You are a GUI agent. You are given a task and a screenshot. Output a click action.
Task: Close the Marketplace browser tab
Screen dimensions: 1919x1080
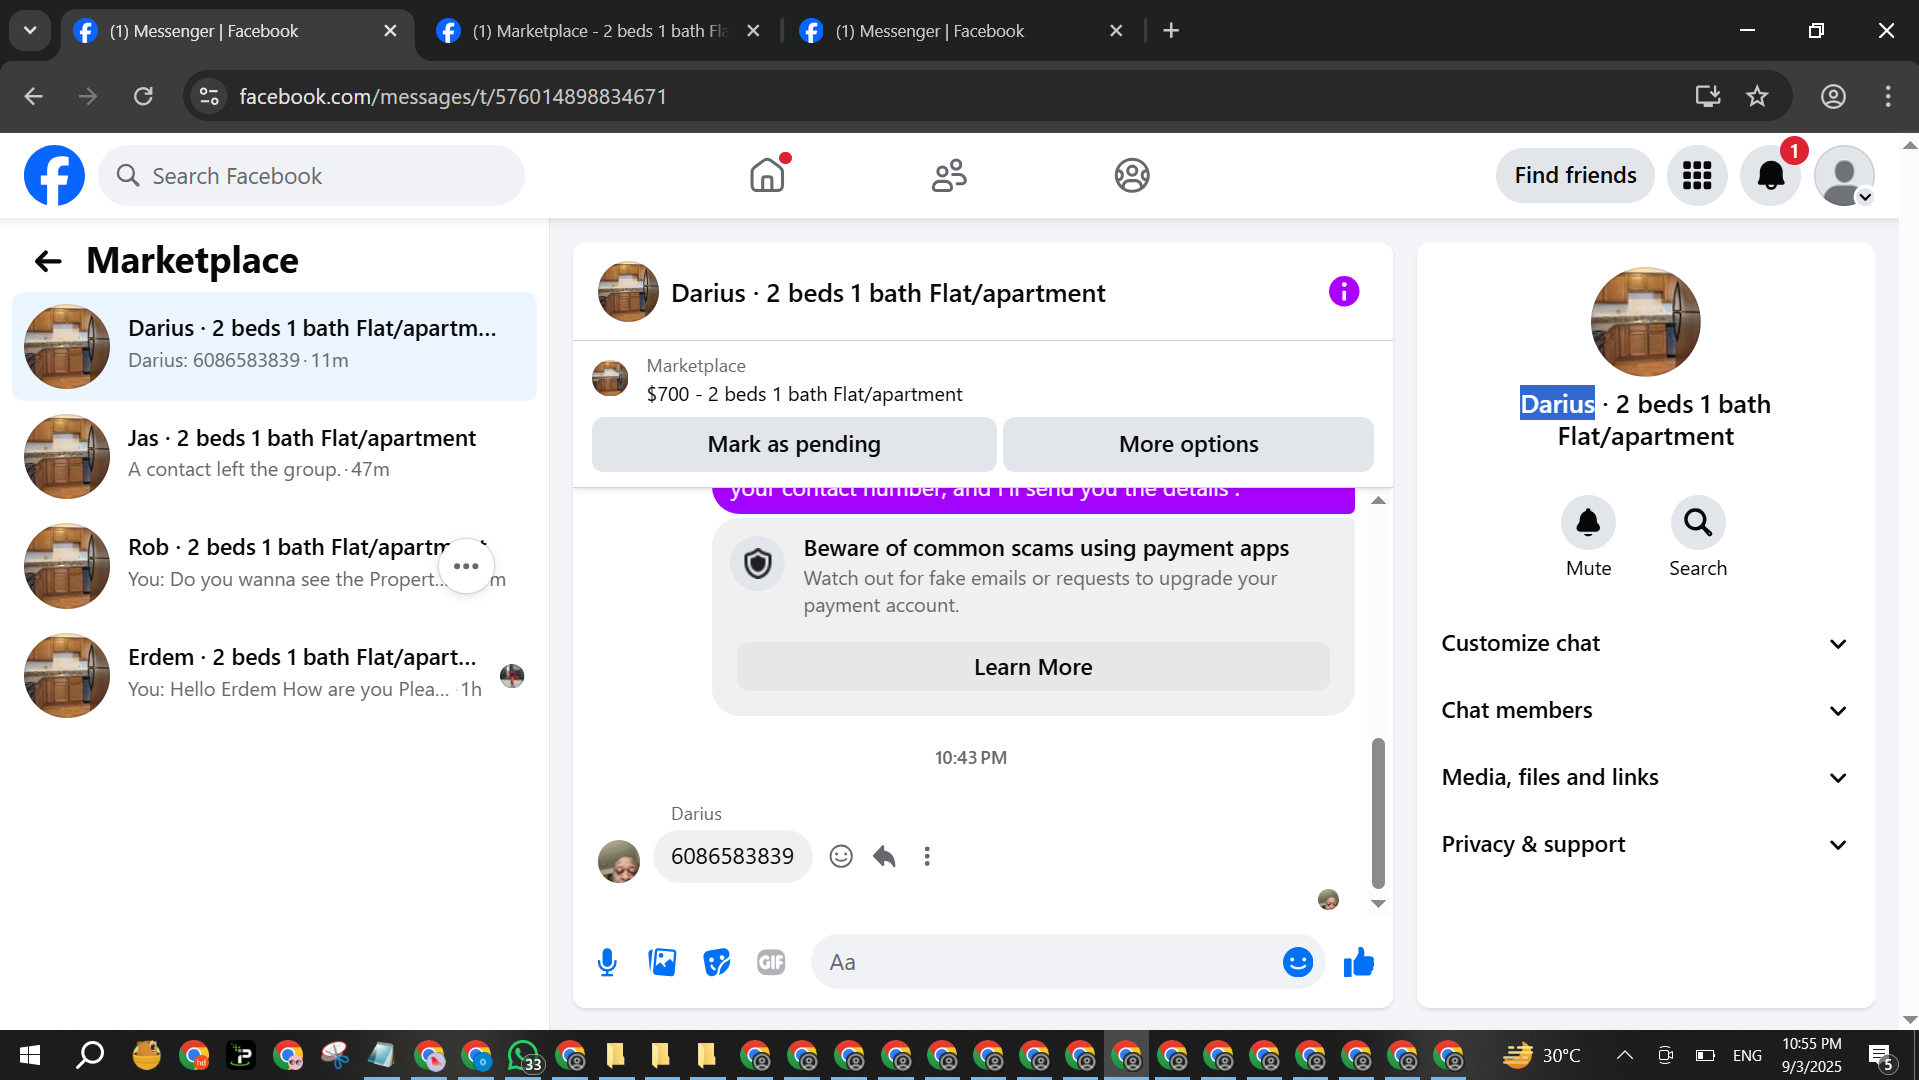(x=754, y=31)
